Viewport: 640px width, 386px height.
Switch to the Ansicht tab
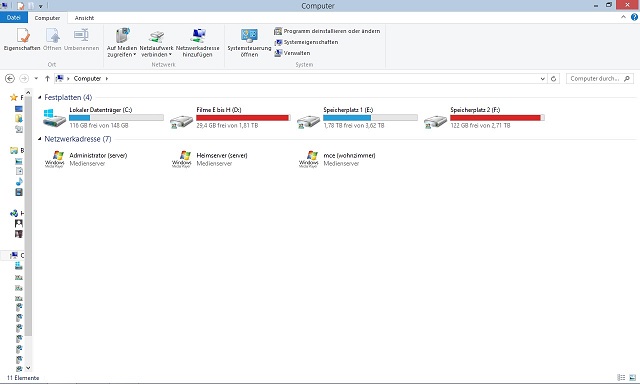pos(84,18)
